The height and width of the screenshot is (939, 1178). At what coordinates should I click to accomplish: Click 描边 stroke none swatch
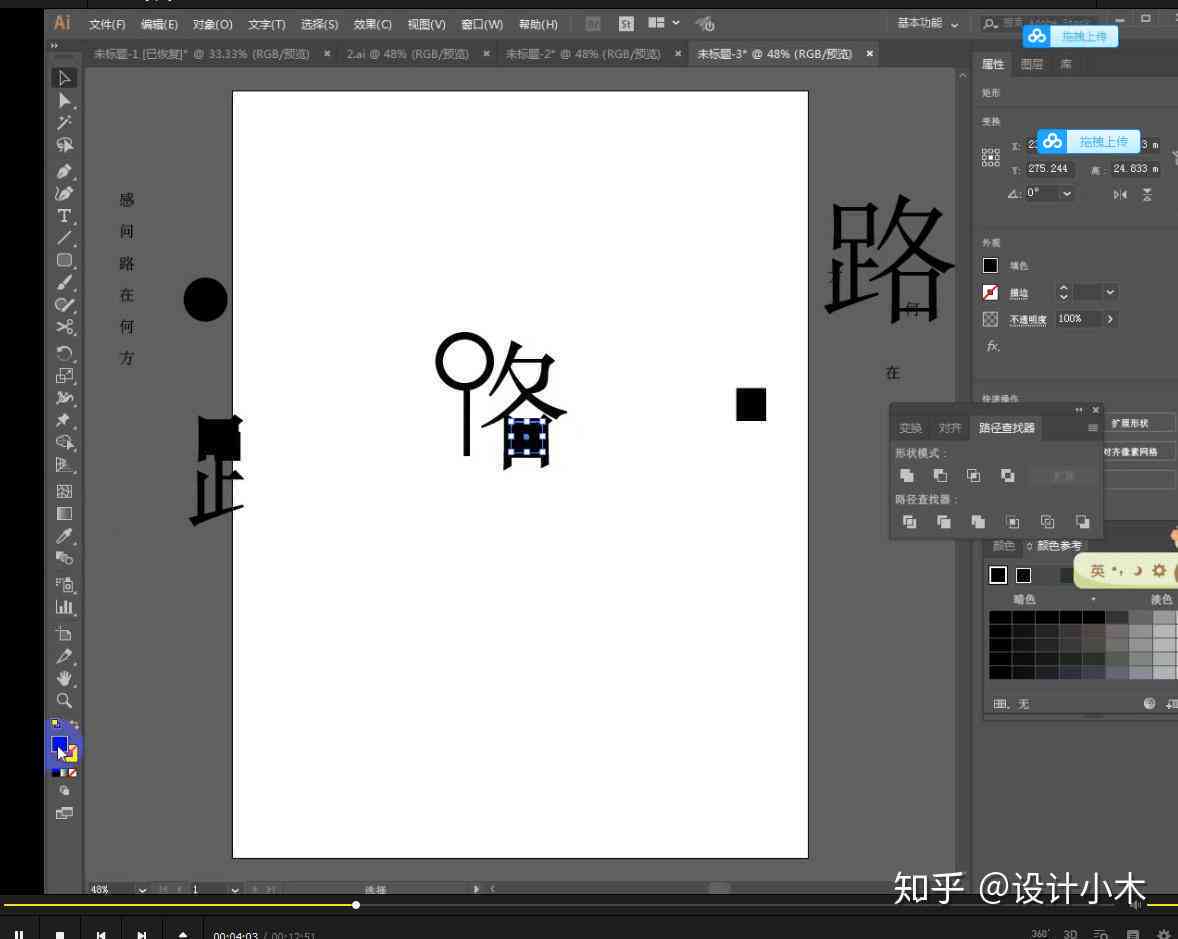click(990, 292)
